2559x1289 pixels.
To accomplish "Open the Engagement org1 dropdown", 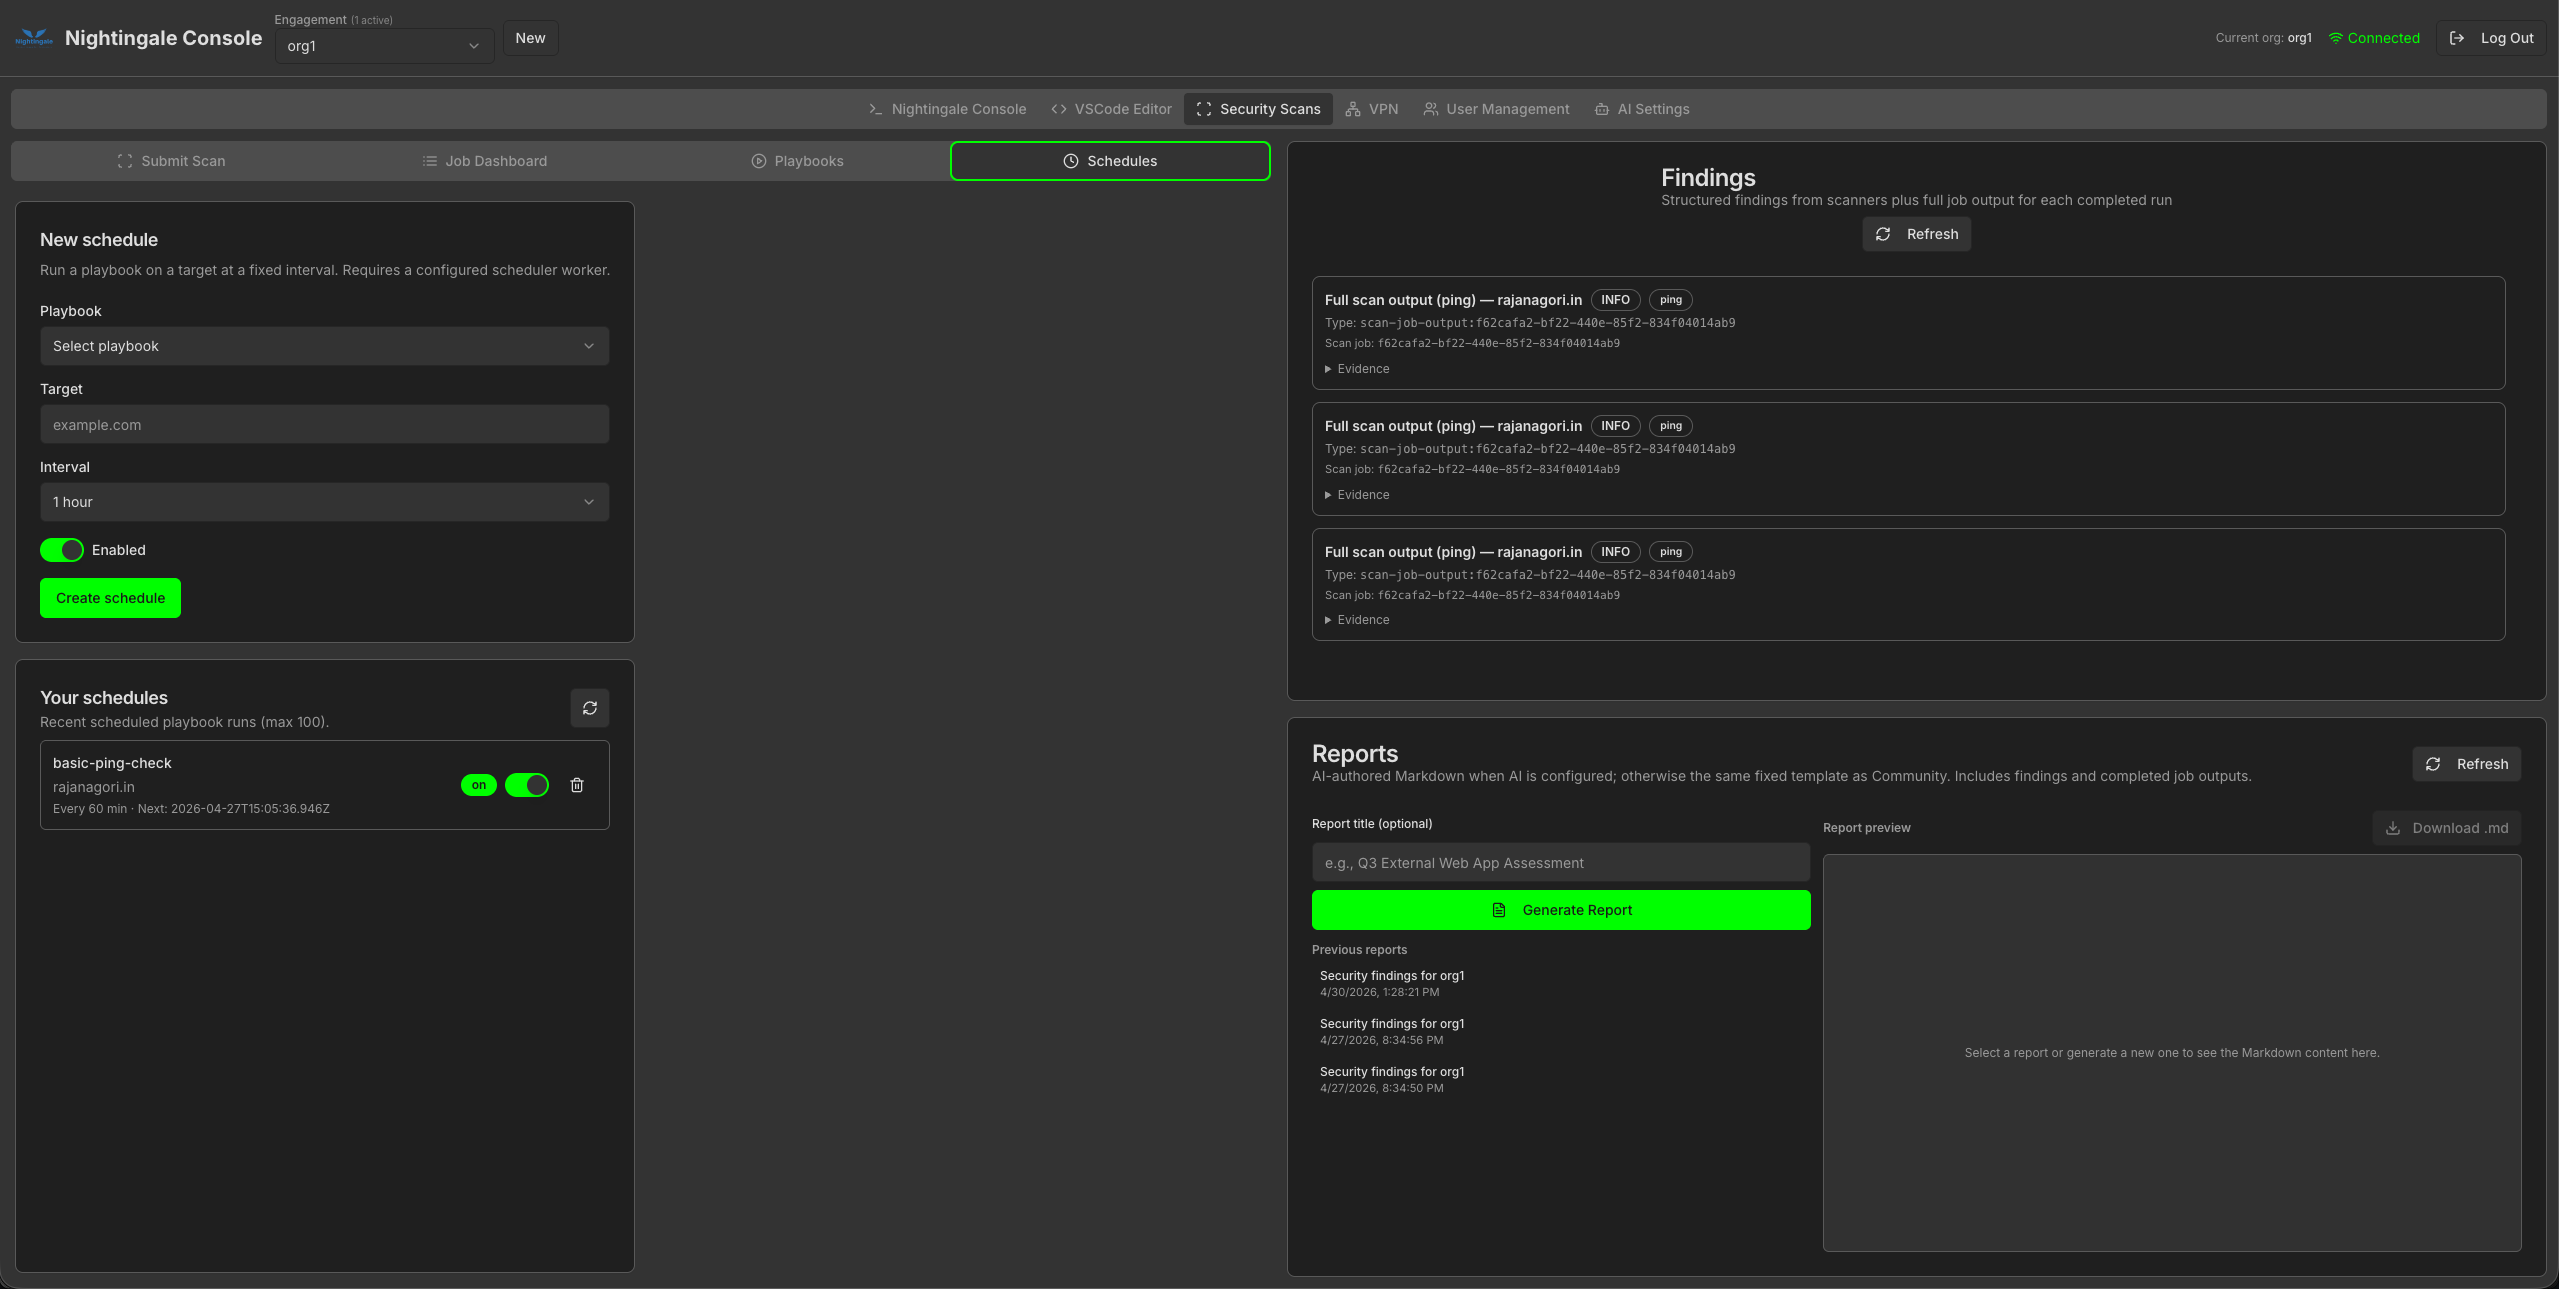I will (x=384, y=46).
